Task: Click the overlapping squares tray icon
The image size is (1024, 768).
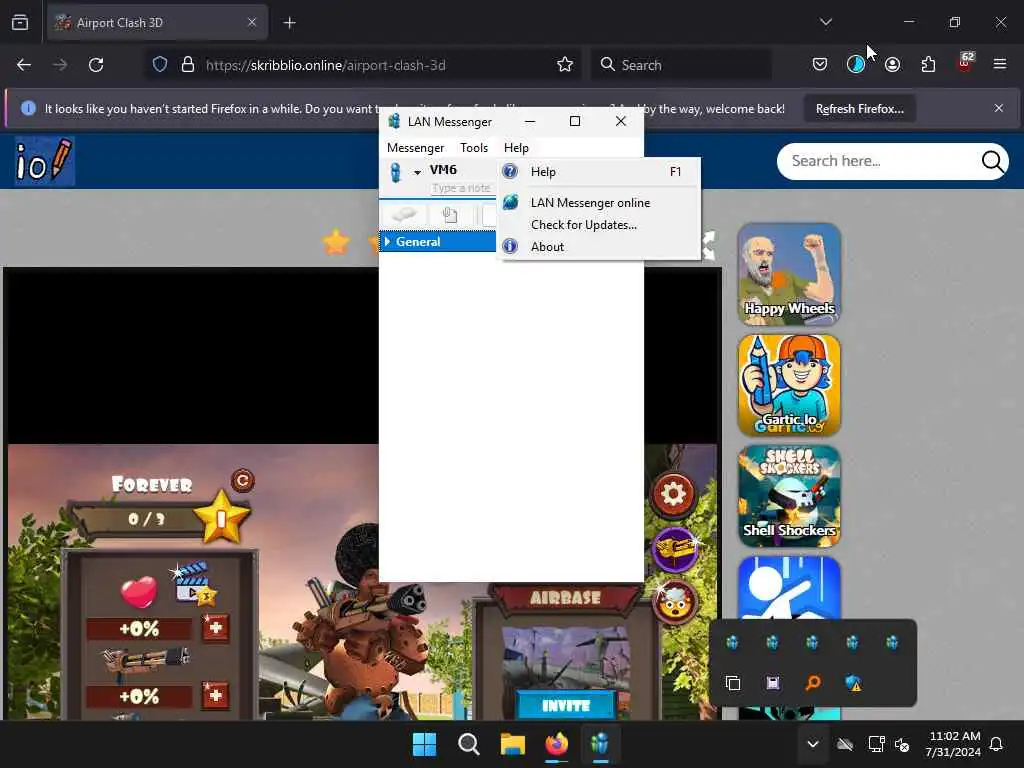Action: click(733, 683)
